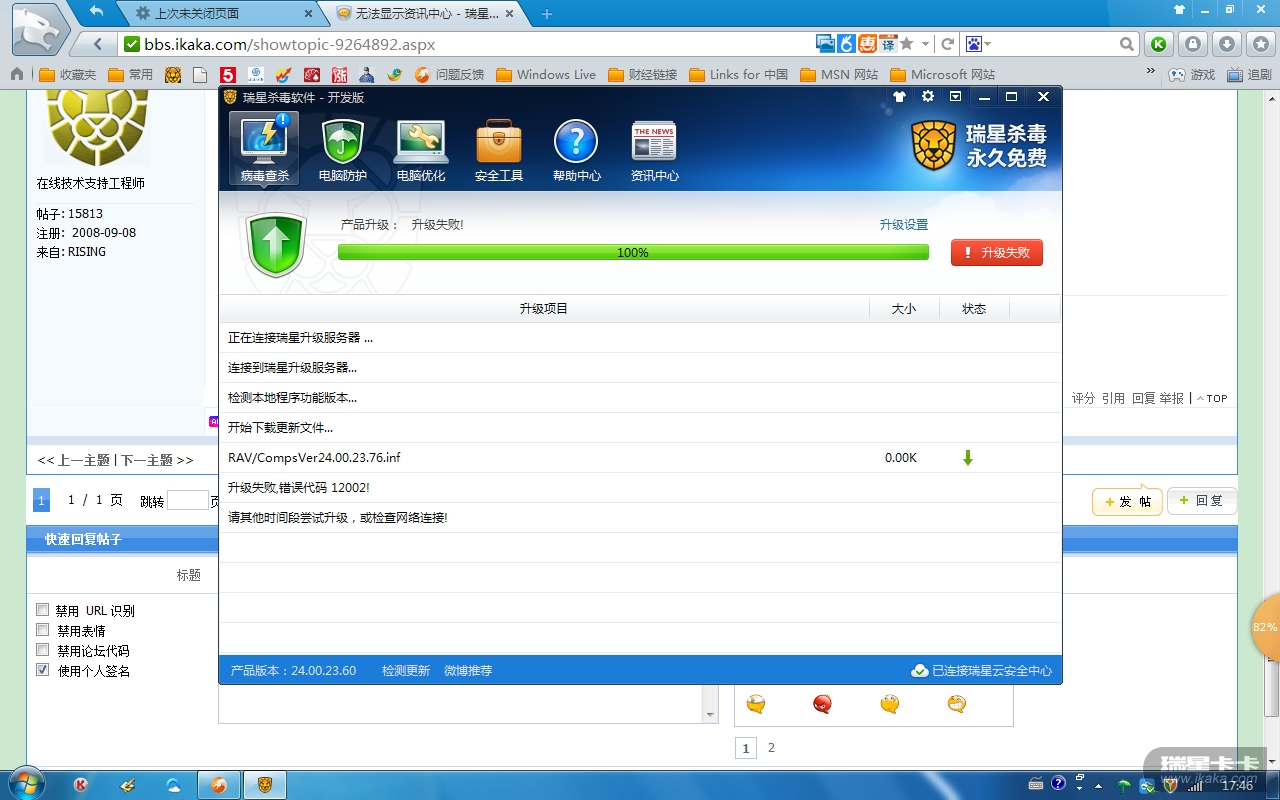This screenshot has height=800, width=1280.
Task: Click the red 升级失败 button
Action: [996, 253]
